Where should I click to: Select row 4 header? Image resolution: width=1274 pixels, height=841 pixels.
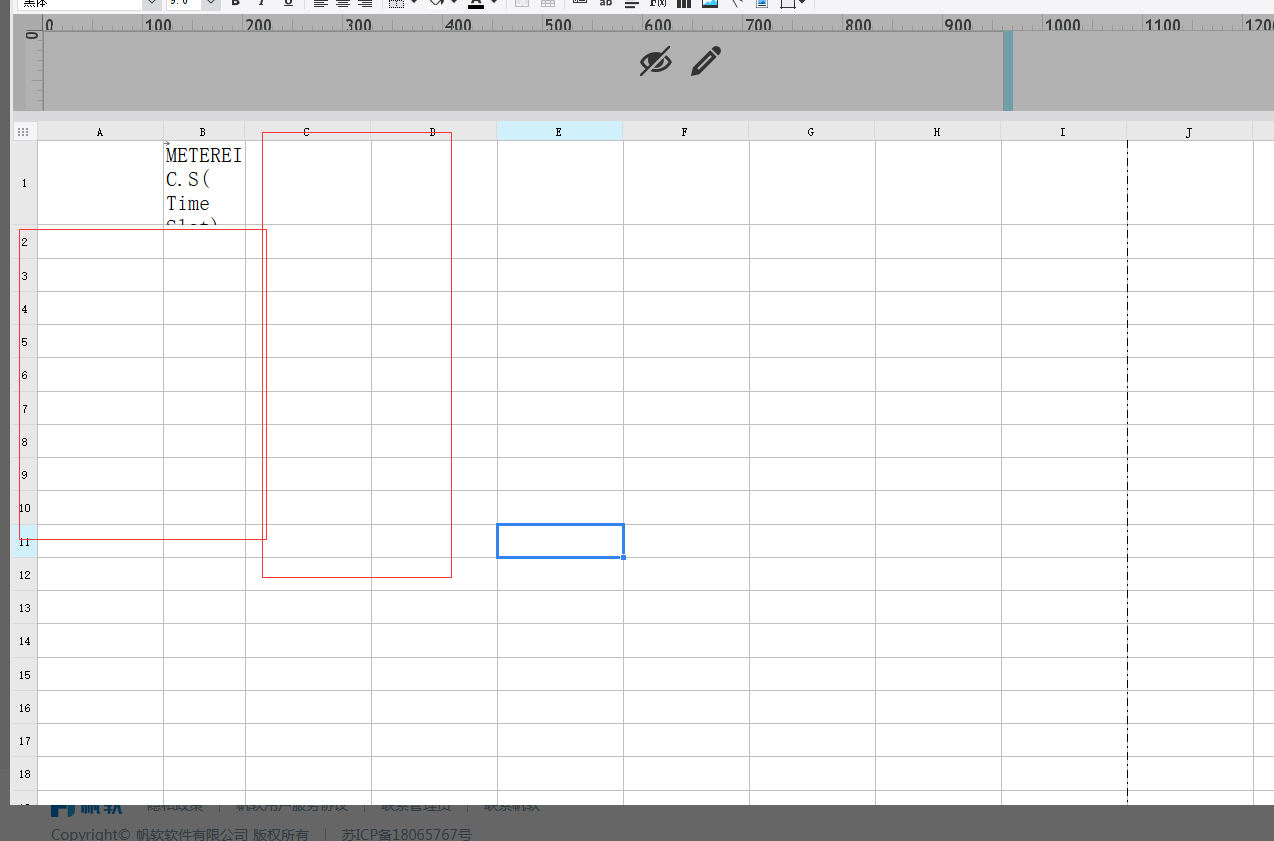click(x=24, y=308)
